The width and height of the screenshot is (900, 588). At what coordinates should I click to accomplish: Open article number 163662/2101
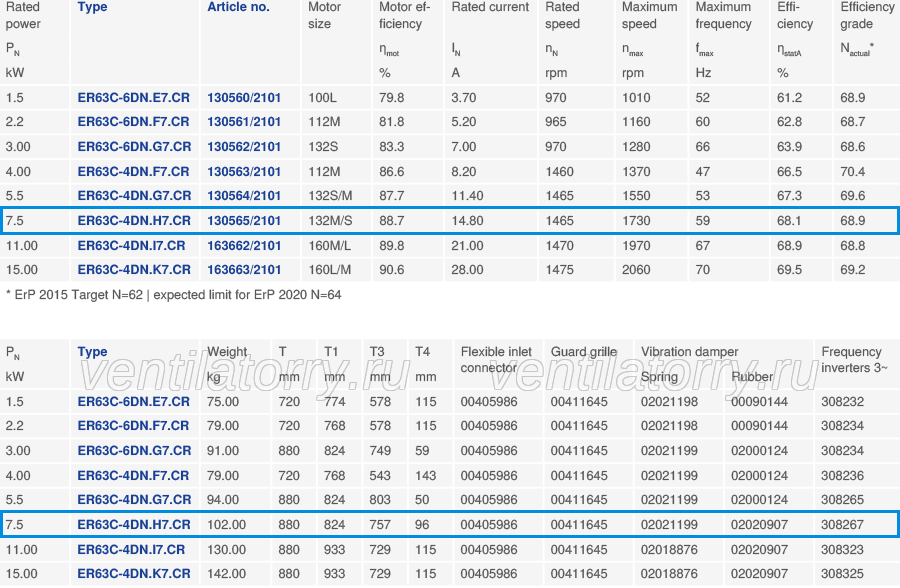[244, 246]
